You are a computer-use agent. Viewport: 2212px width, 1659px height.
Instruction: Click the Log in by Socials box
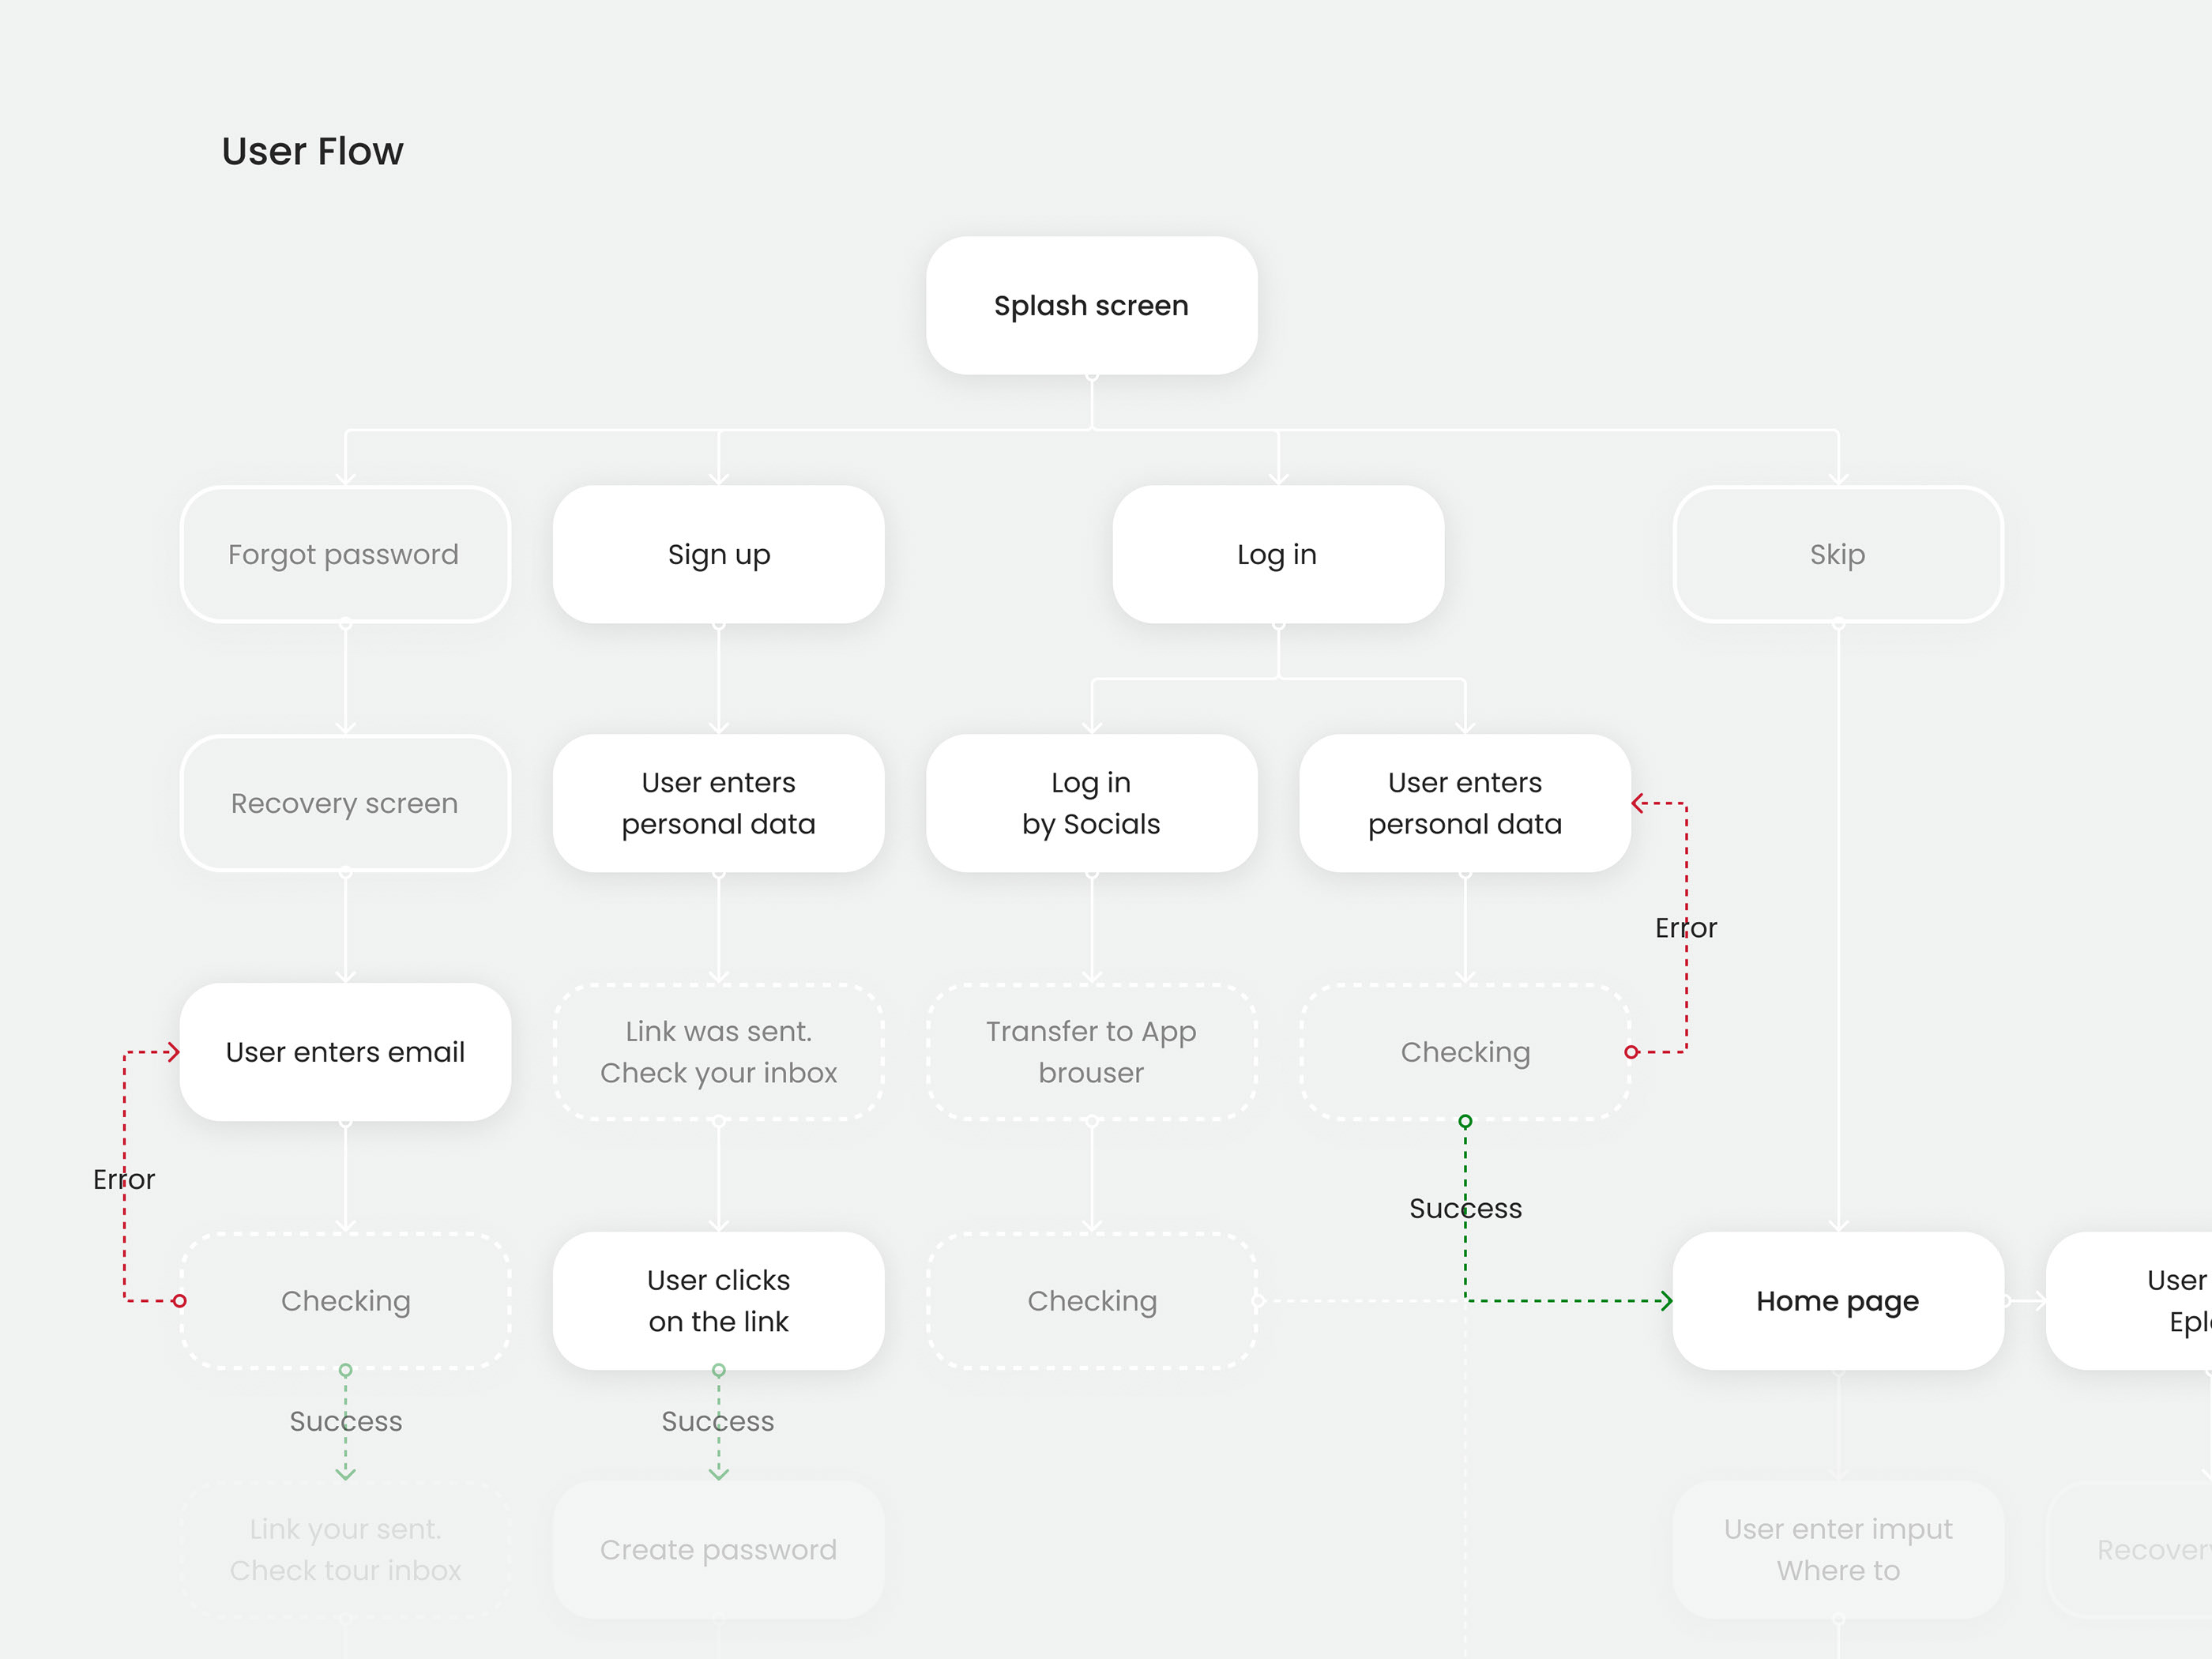[1091, 803]
